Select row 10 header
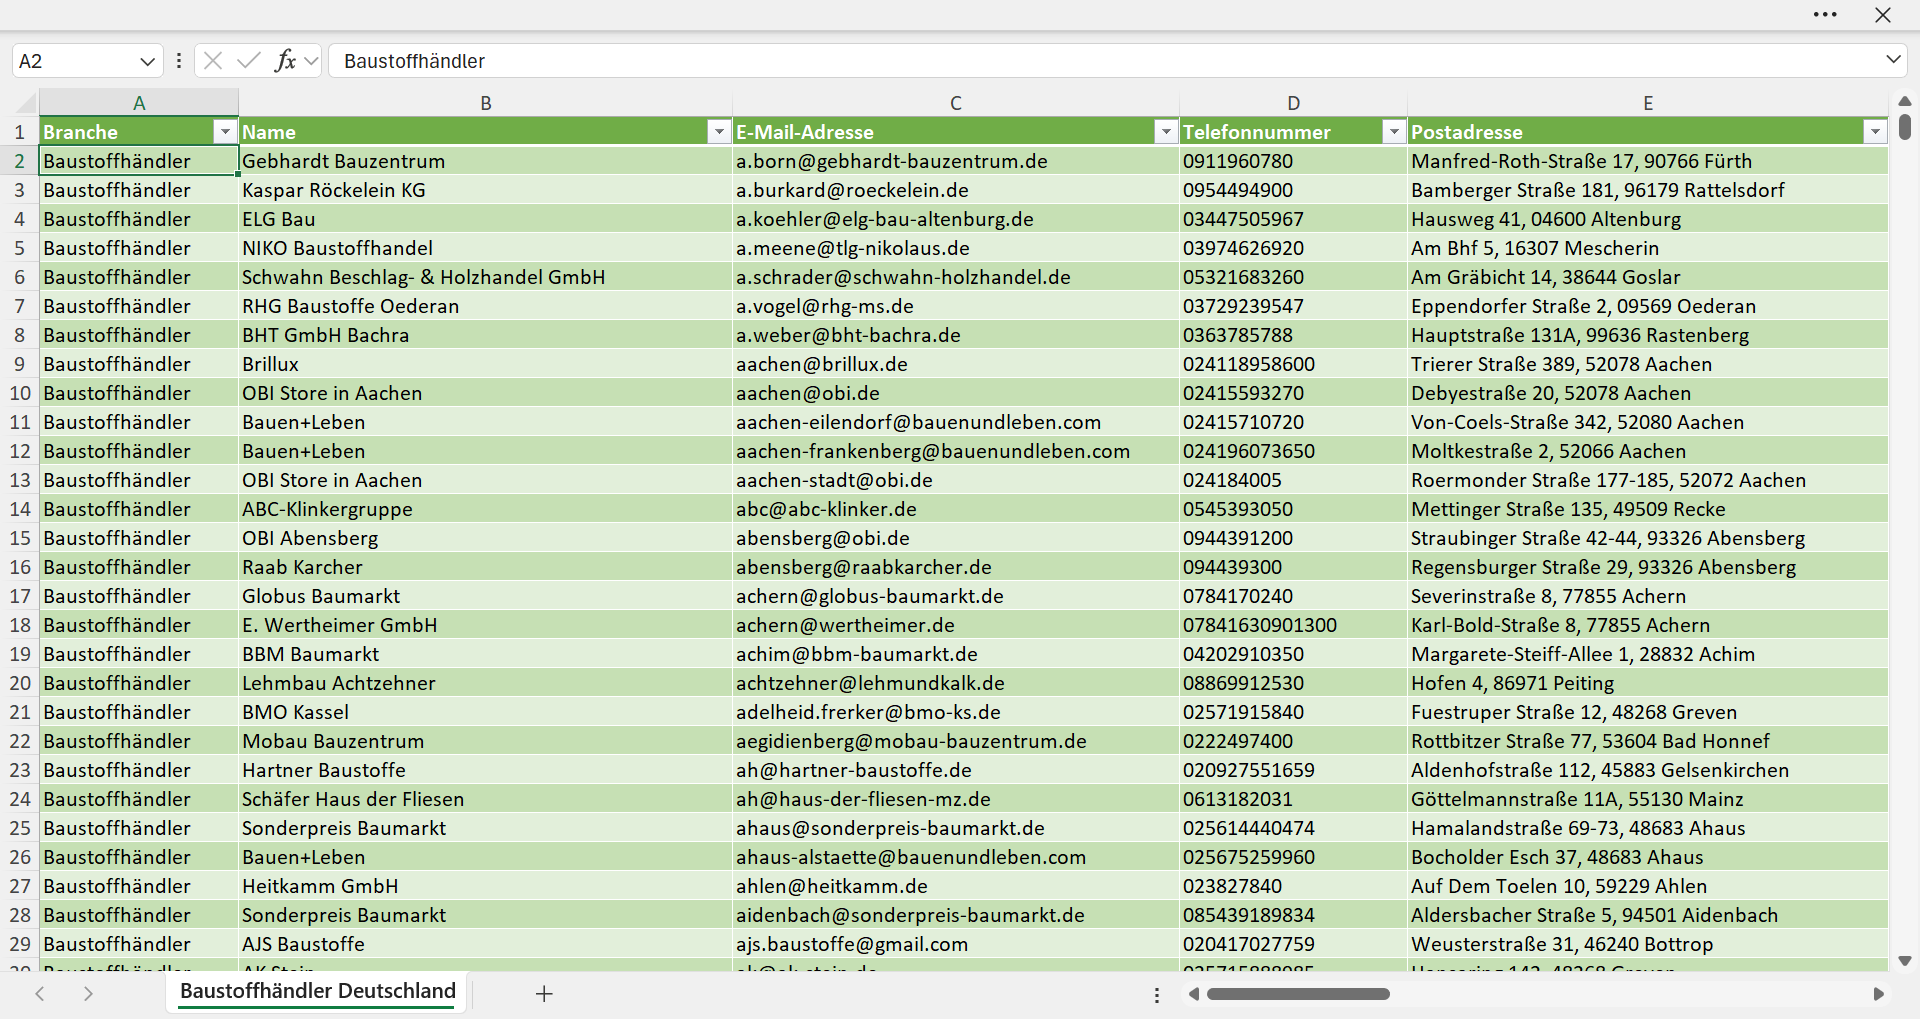1920x1019 pixels. (x=20, y=393)
